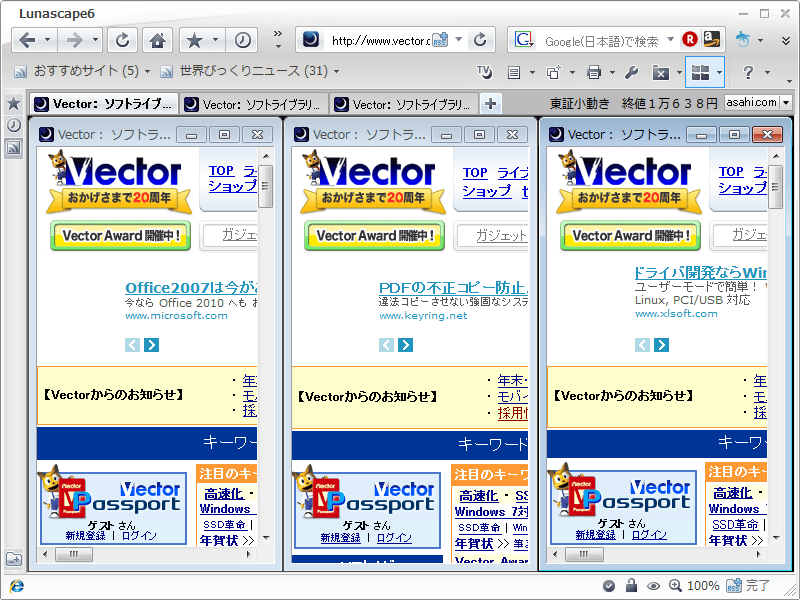Click the 新規登録 link in right window
Viewport: 800px width, 600px height.
coord(595,534)
